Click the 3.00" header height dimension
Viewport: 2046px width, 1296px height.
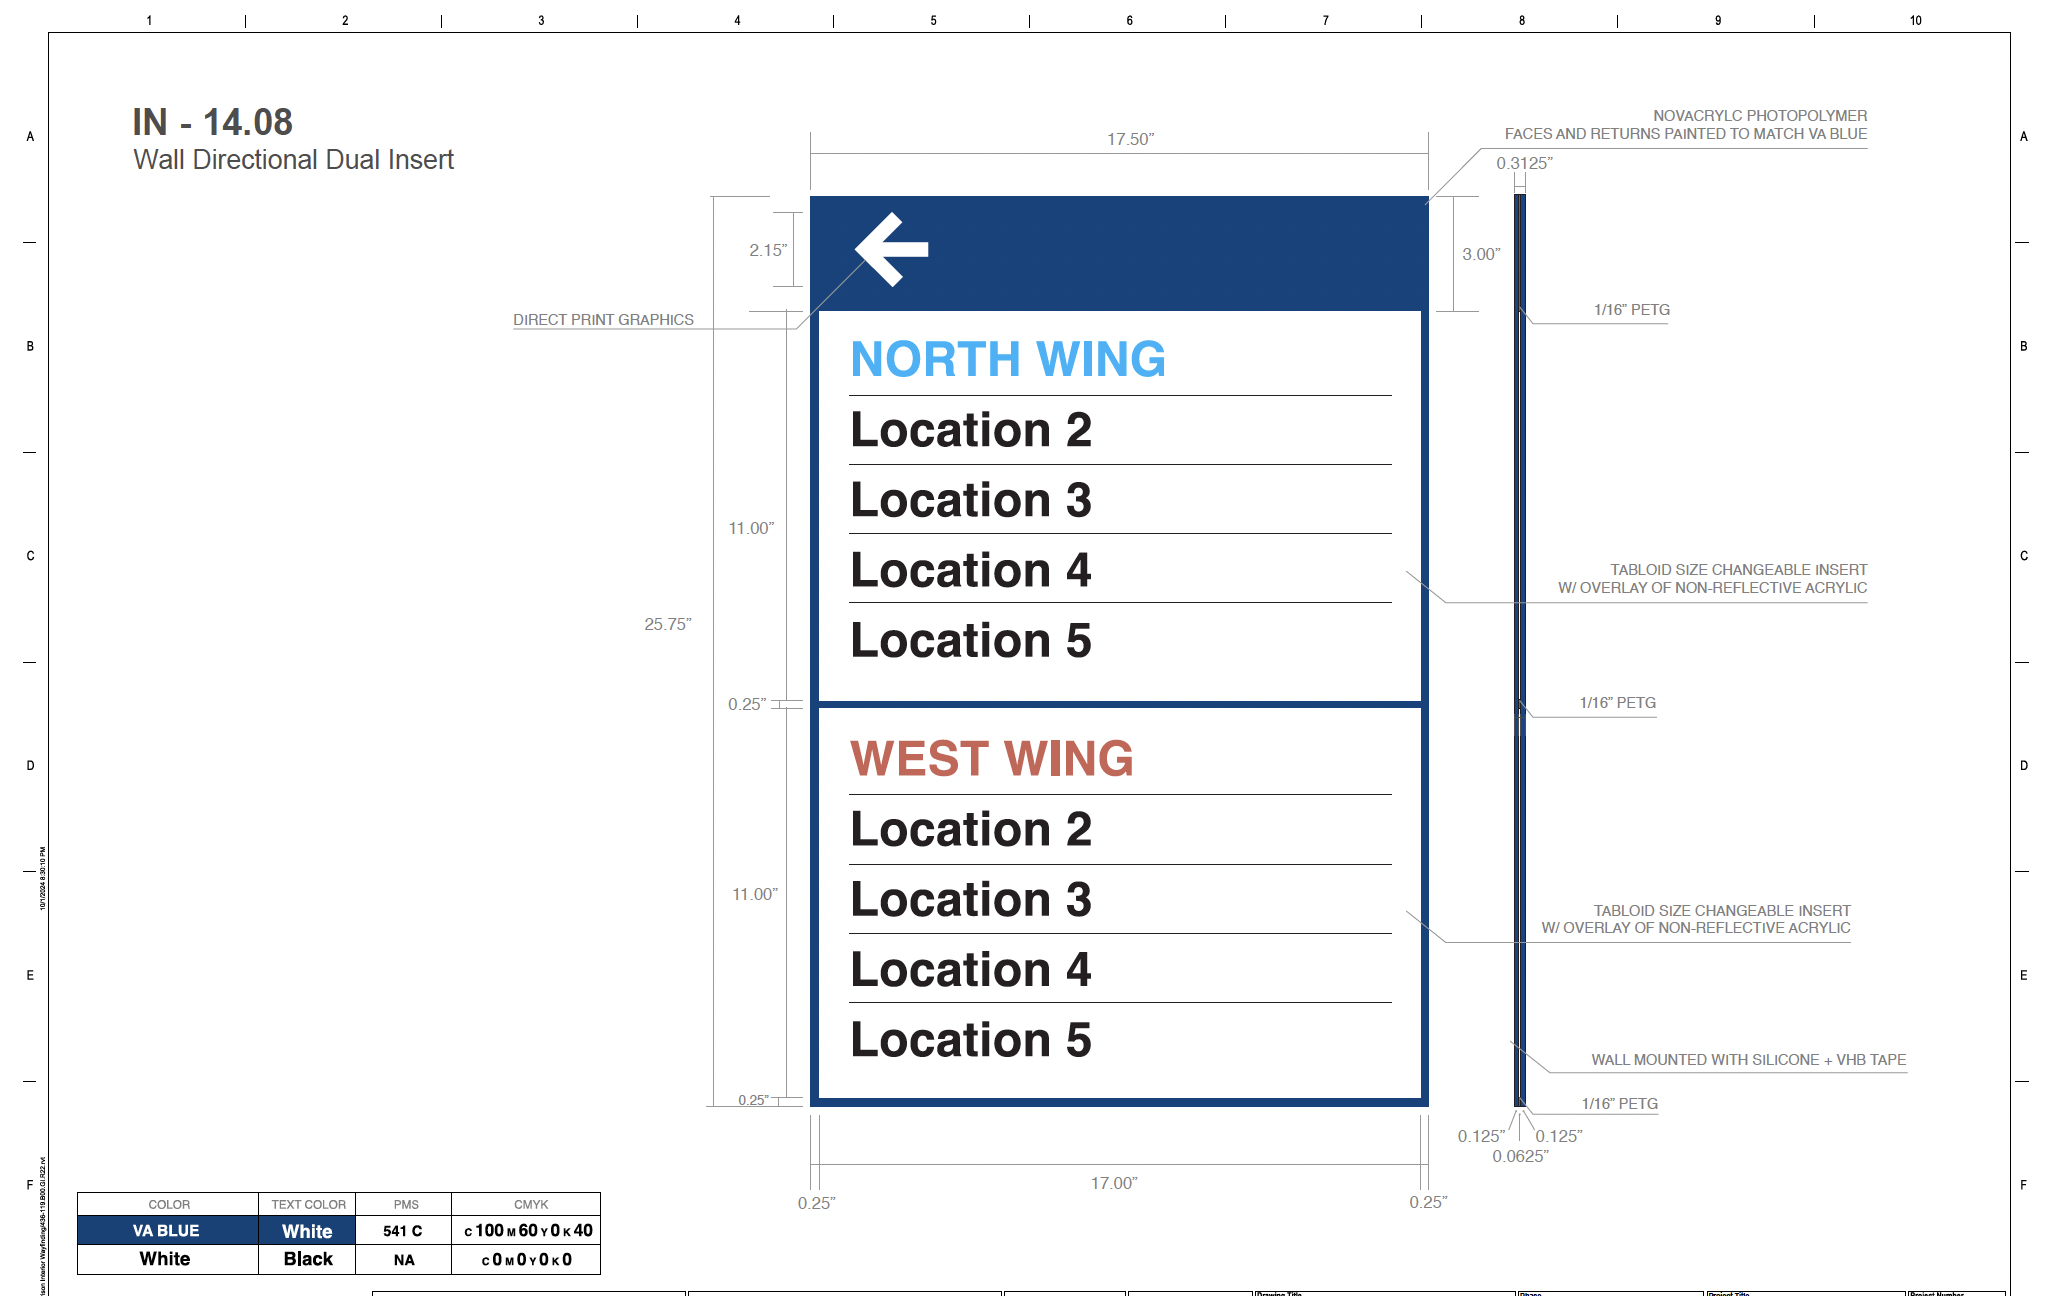[x=1481, y=254]
